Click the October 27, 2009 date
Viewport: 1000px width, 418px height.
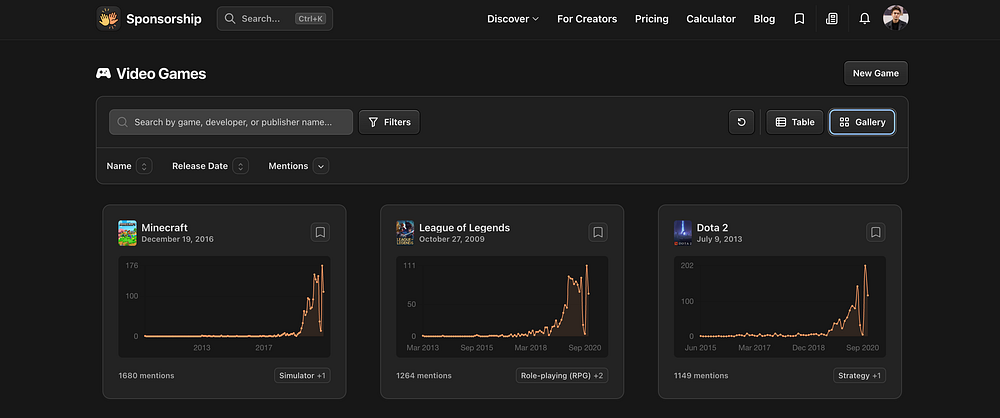(x=452, y=239)
